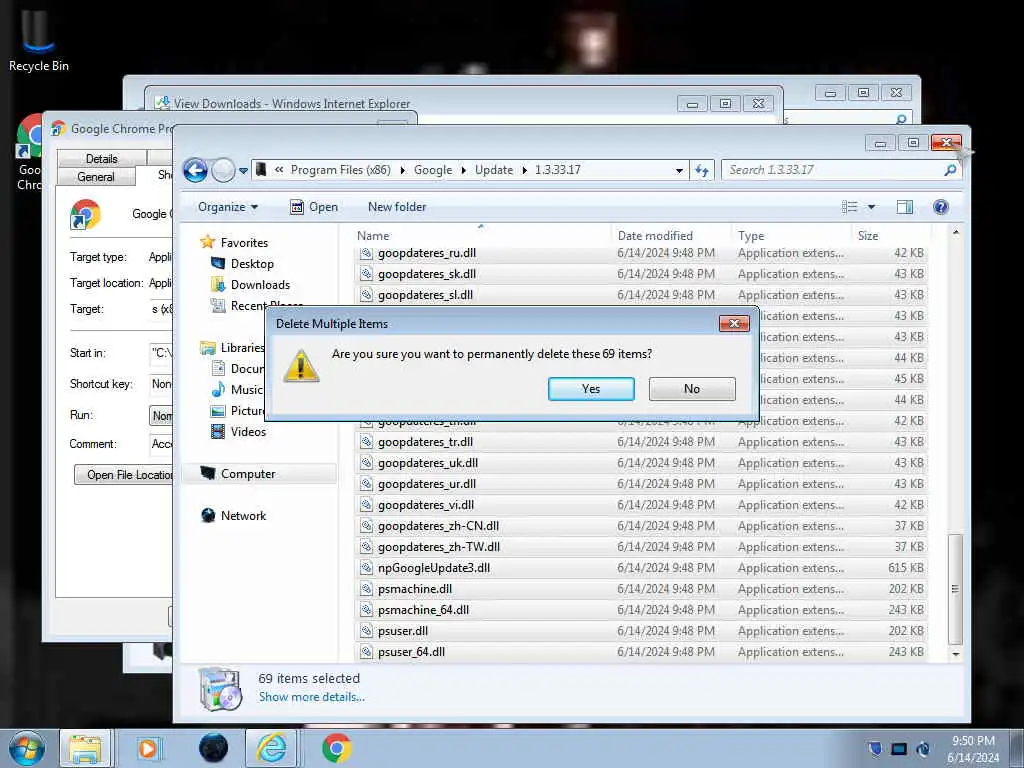Click the npGoogleUpdate3.dll file icon

[366, 568]
